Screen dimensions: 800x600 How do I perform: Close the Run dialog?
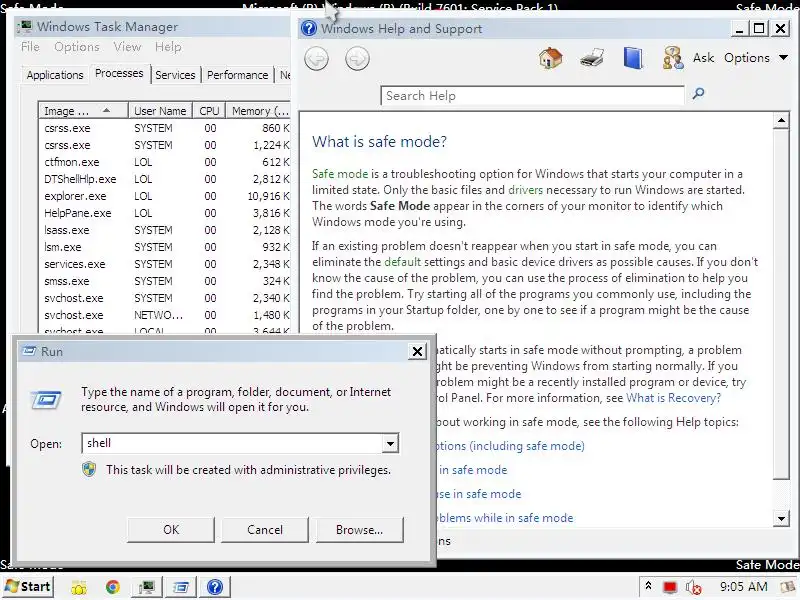coord(417,351)
